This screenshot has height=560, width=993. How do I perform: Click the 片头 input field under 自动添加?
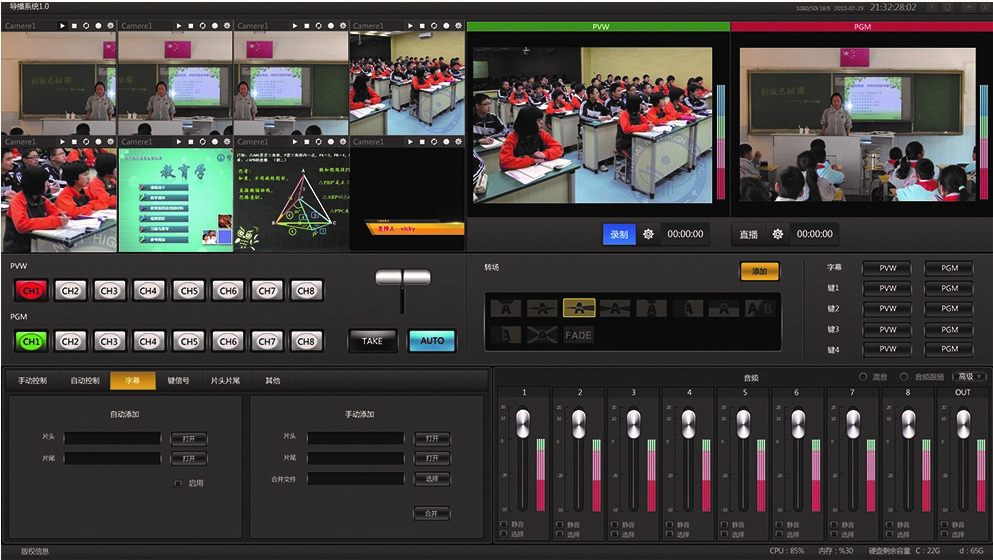click(112, 438)
